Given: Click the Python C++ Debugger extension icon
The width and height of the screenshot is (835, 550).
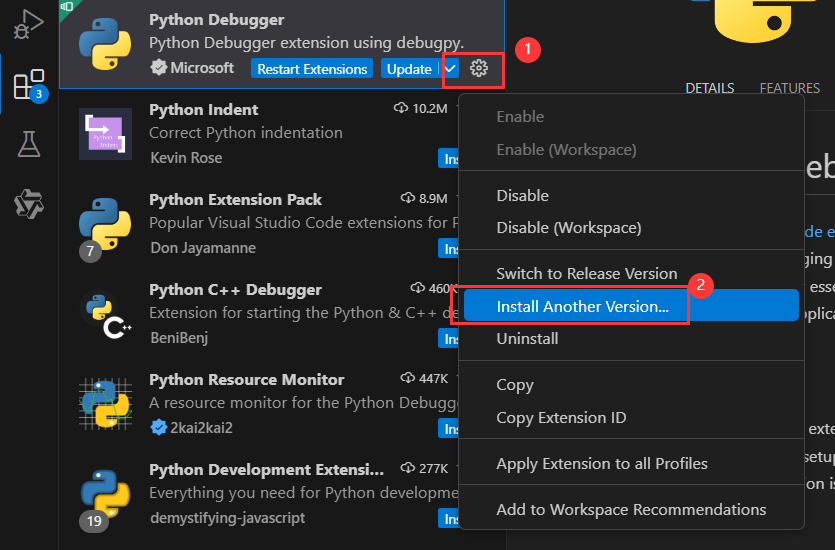Looking at the screenshot, I should point(105,314).
